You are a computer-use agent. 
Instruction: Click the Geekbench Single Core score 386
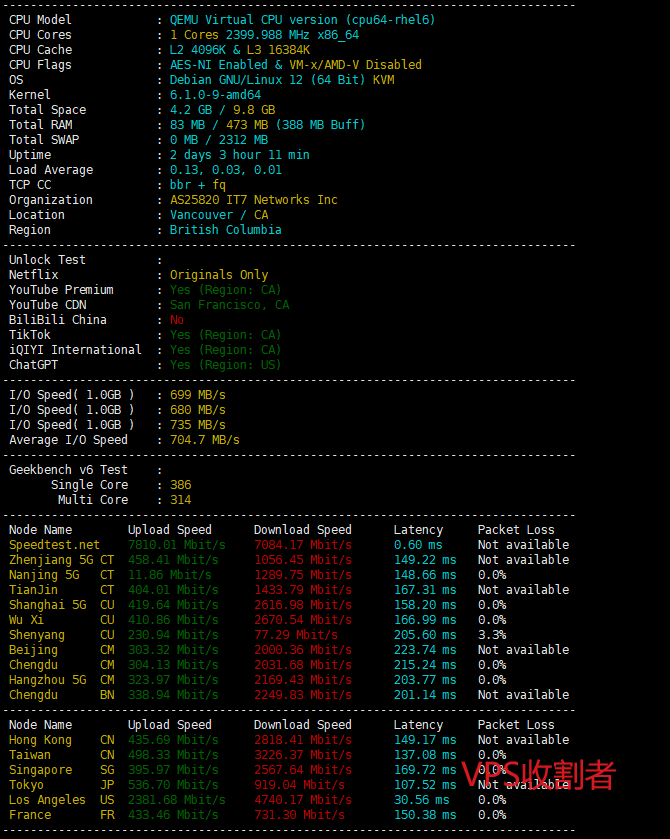180,485
